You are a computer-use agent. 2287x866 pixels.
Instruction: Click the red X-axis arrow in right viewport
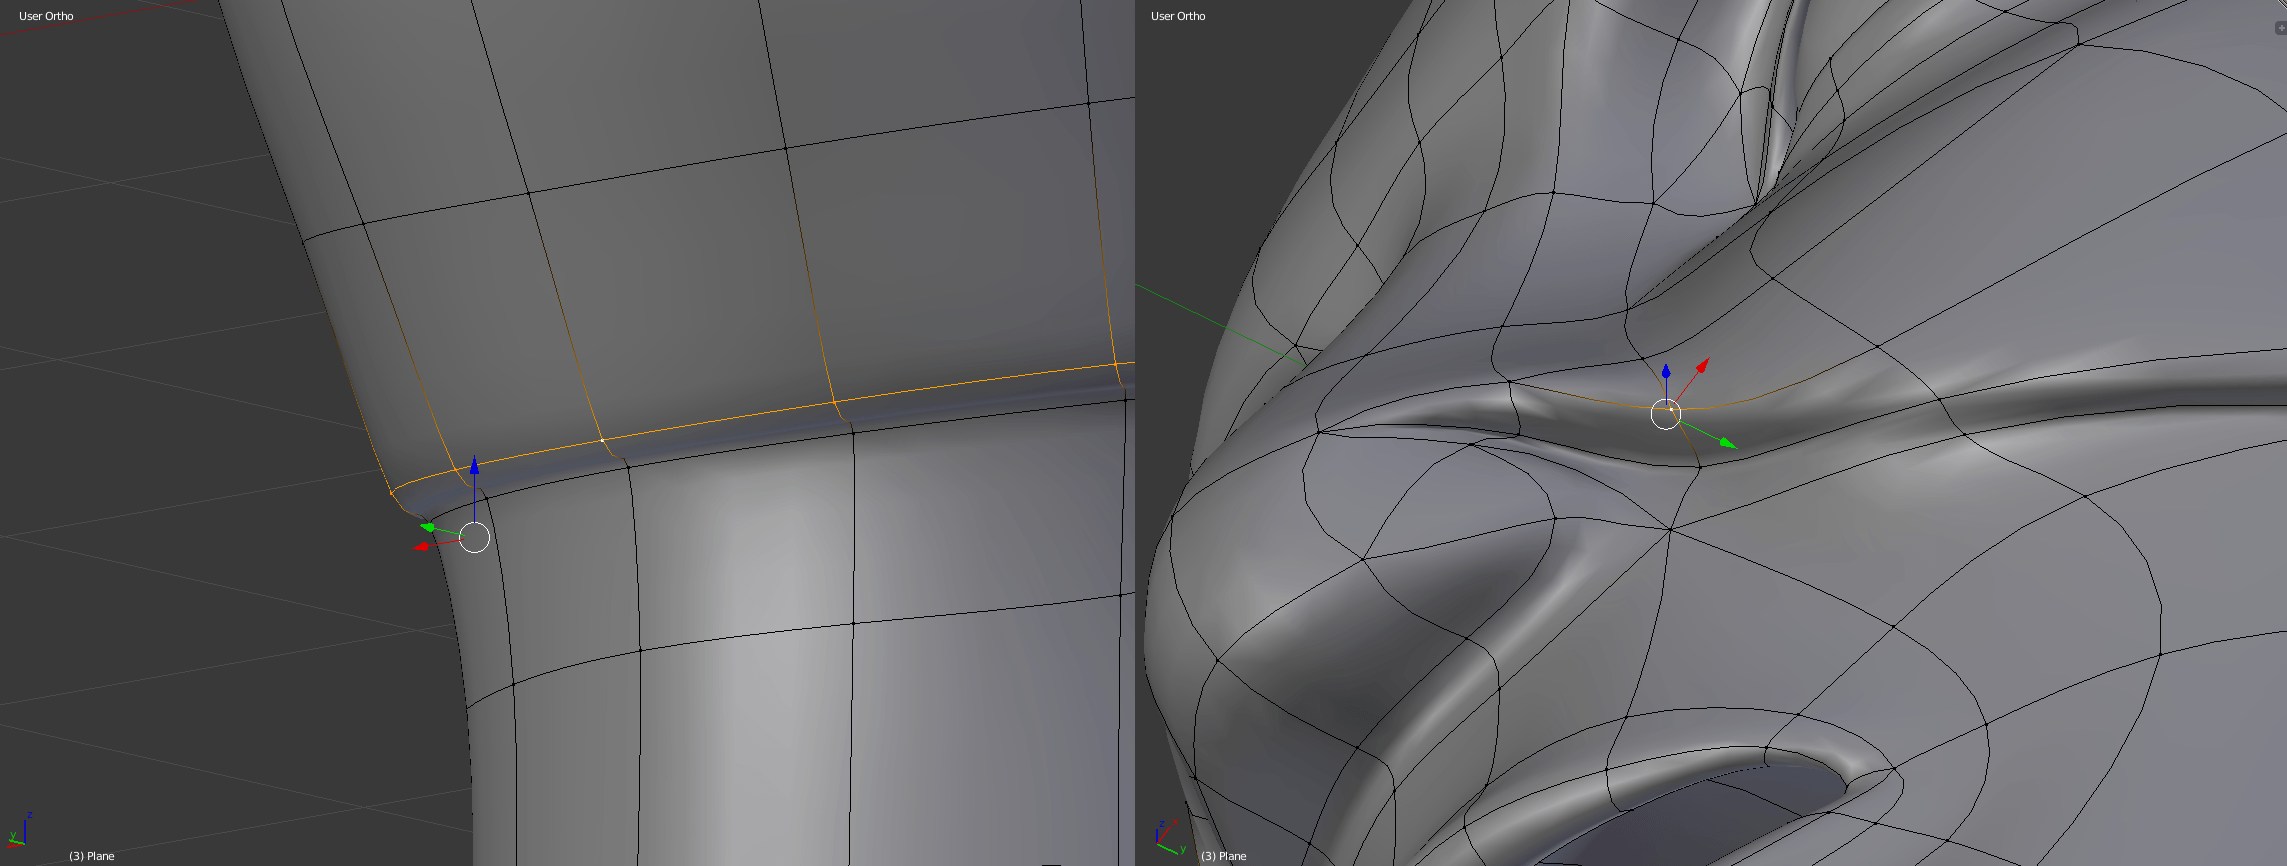(x=1702, y=365)
